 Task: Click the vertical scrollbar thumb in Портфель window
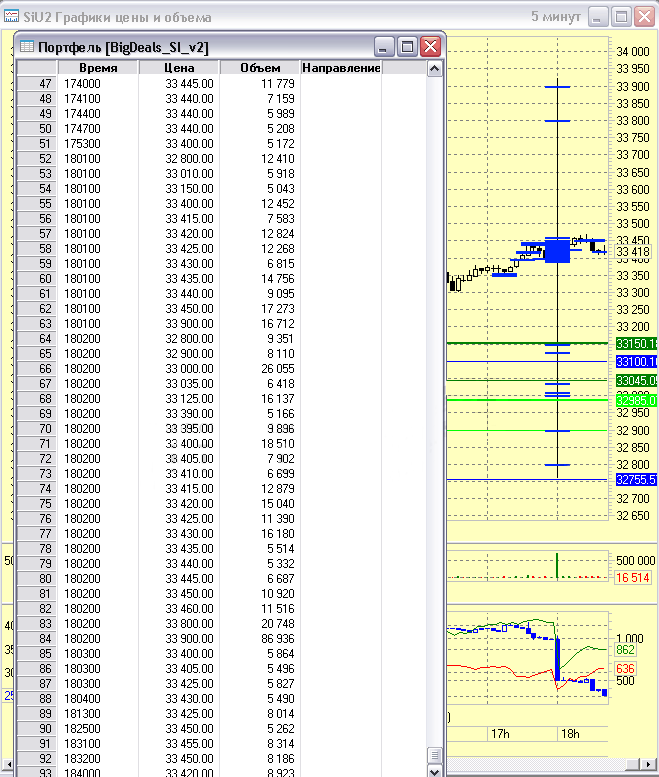pyautogui.click(x=435, y=755)
